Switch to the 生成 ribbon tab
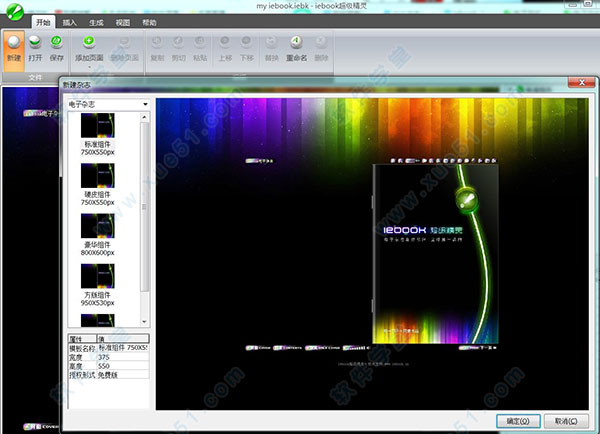Screen dimensions: 600x434 pyautogui.click(x=96, y=23)
